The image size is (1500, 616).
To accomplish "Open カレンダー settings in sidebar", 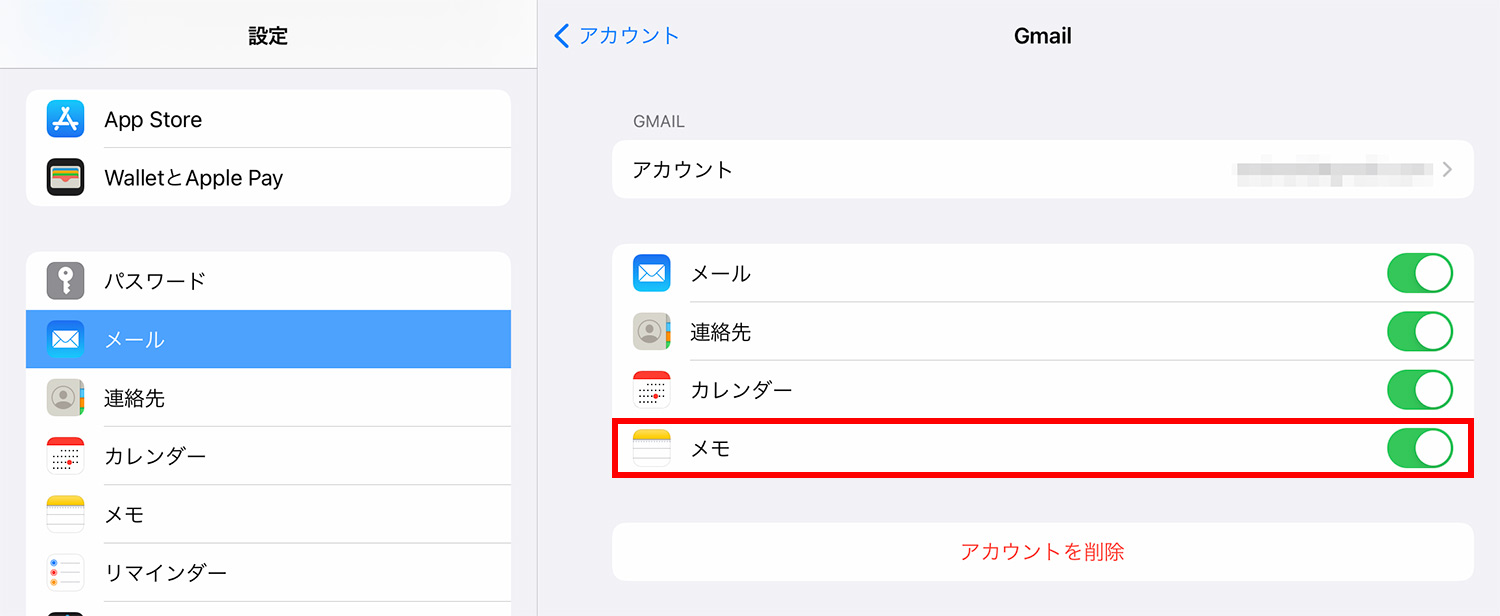I will pos(268,456).
